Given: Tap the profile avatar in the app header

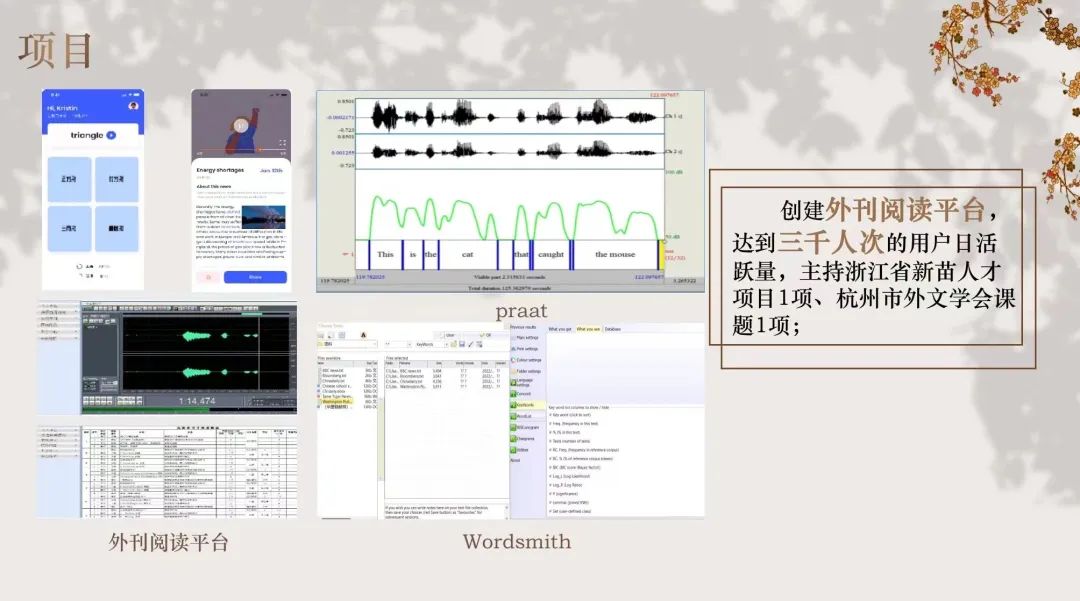Looking at the screenshot, I should click(133, 106).
